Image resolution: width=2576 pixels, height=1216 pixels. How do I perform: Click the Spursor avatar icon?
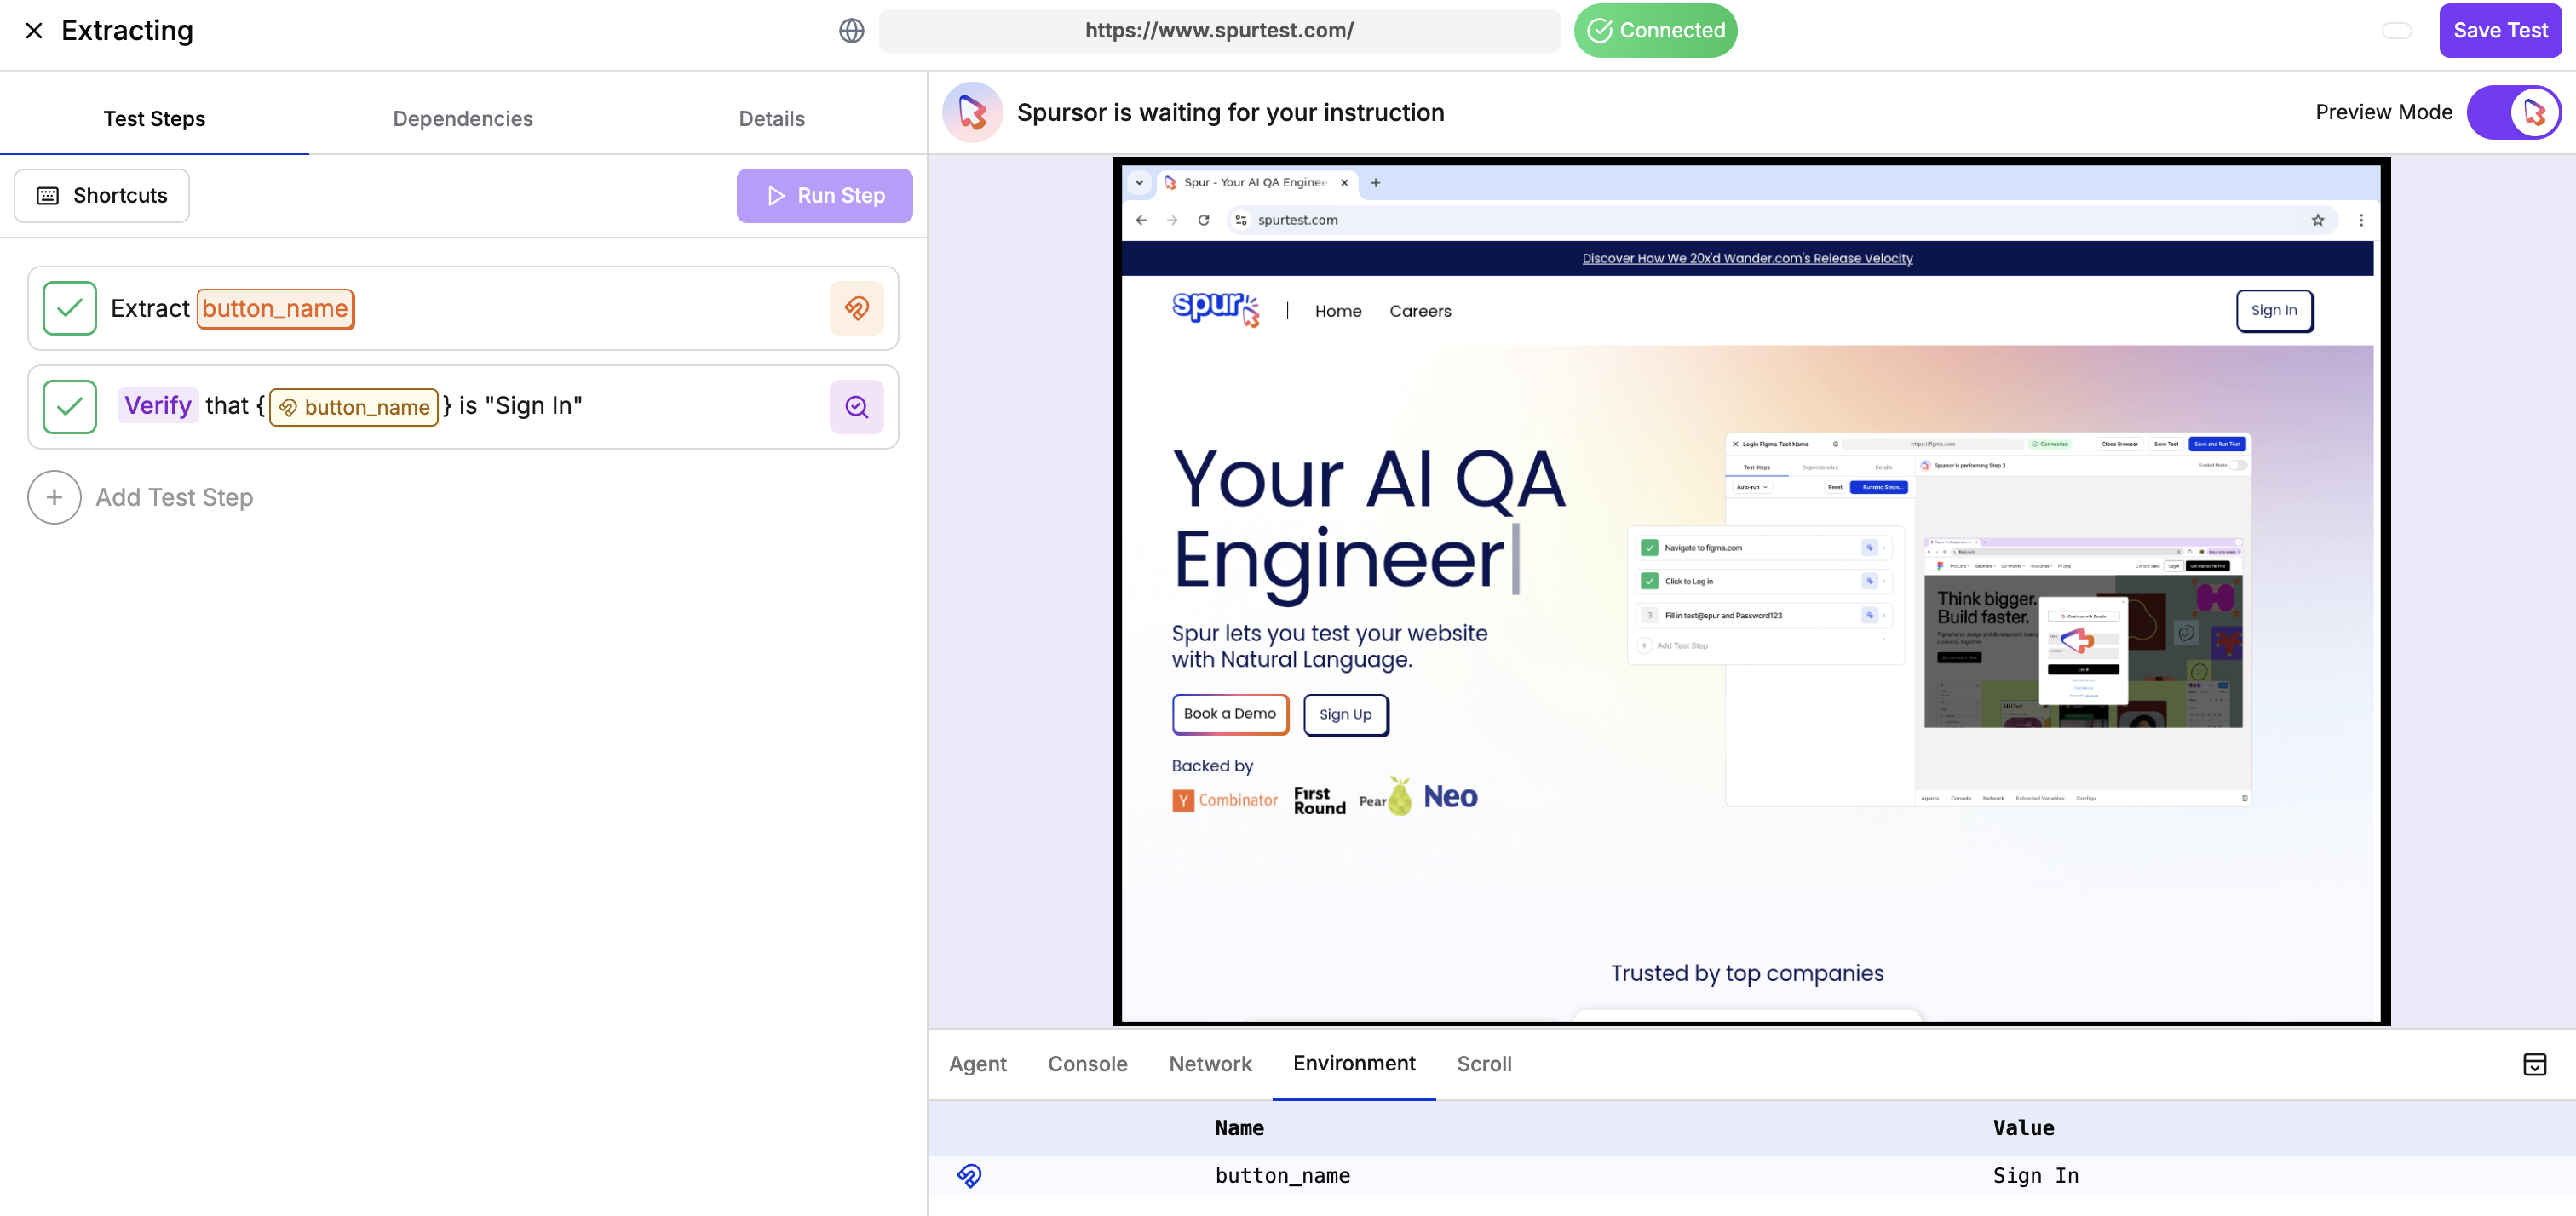972,112
